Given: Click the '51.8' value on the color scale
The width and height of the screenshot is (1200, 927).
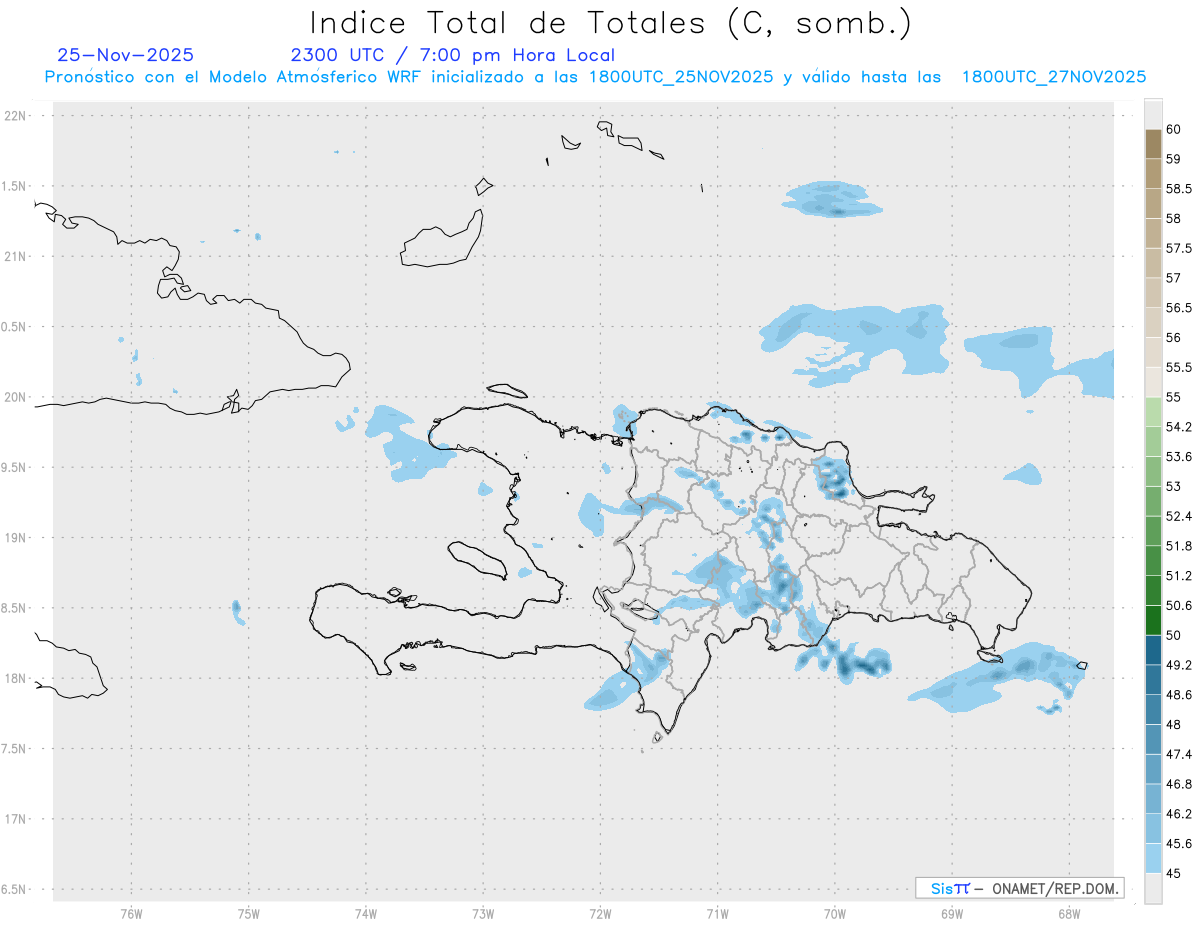Looking at the screenshot, I should click(x=1179, y=546).
